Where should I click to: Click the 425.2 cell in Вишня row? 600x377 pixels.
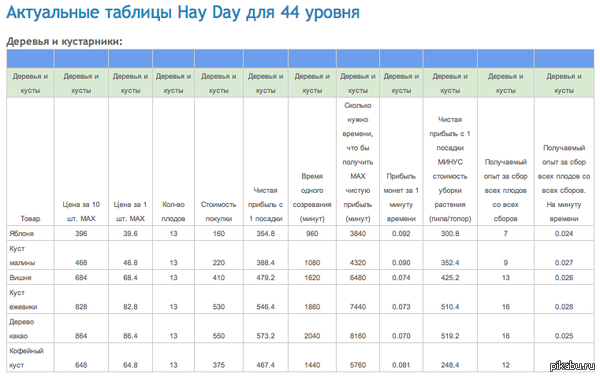tap(450, 277)
